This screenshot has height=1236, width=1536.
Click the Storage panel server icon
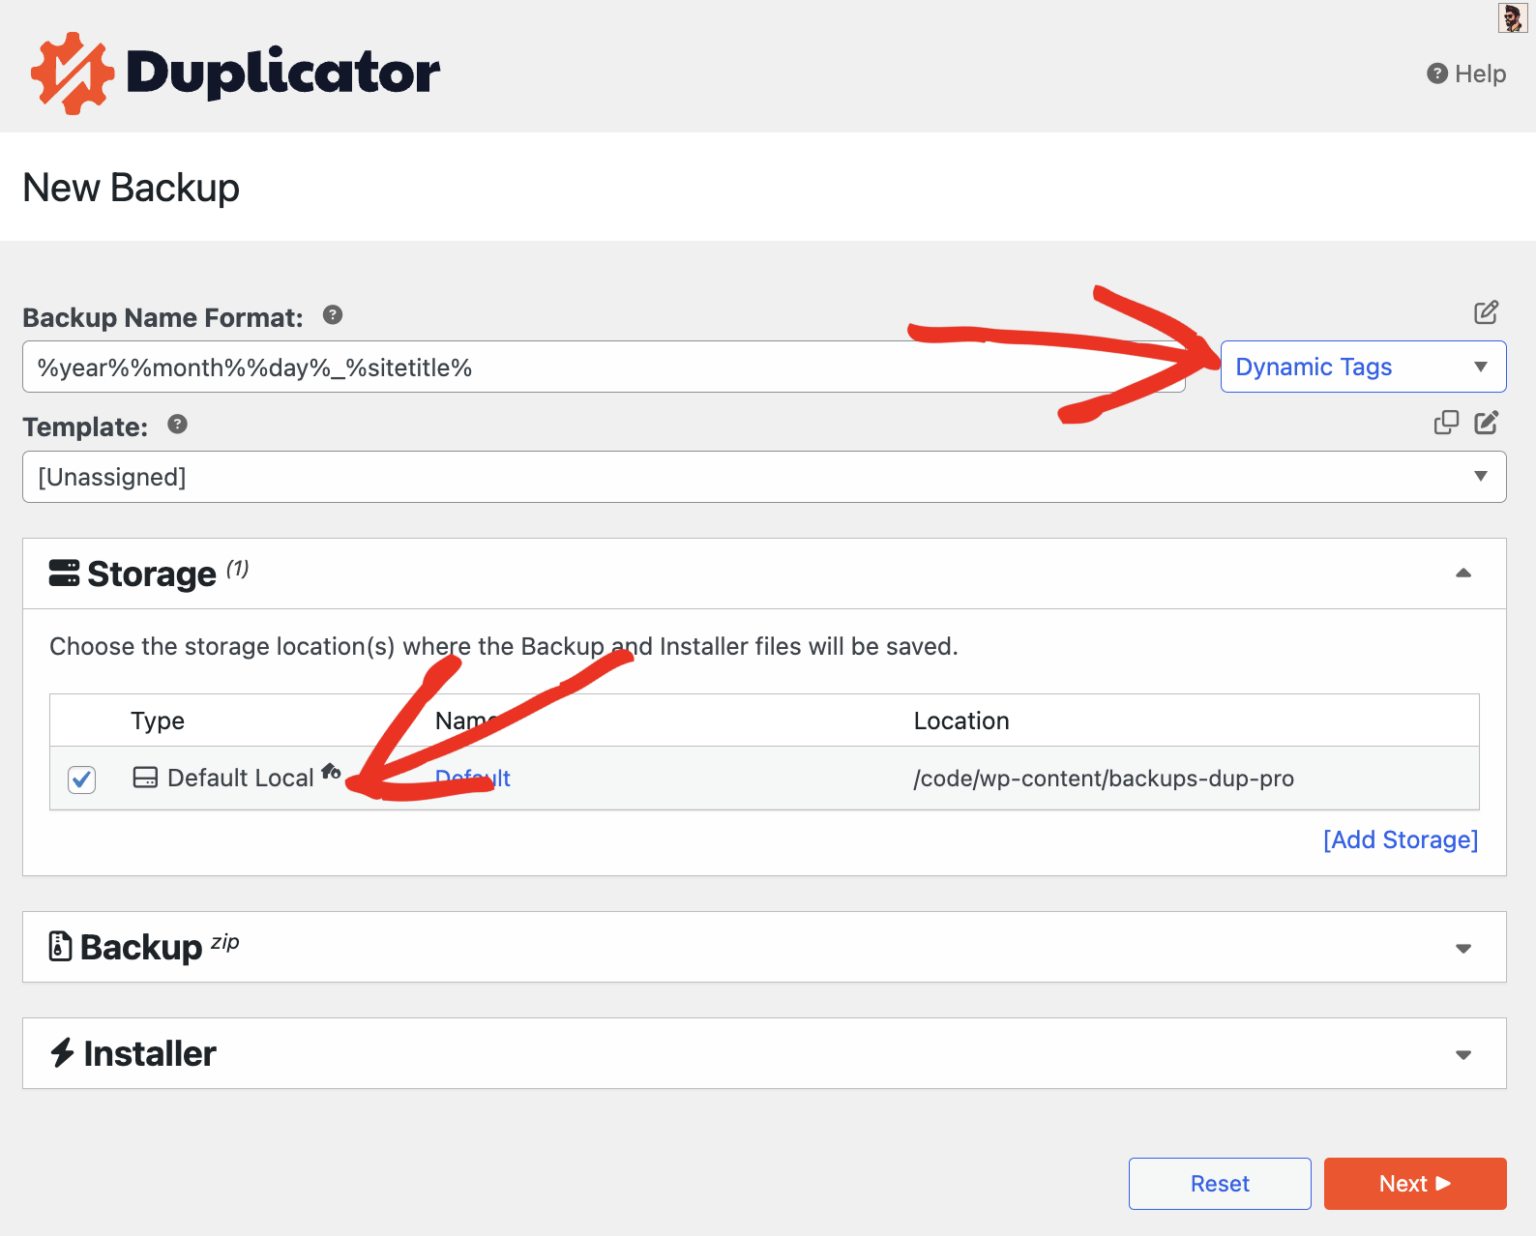62,573
